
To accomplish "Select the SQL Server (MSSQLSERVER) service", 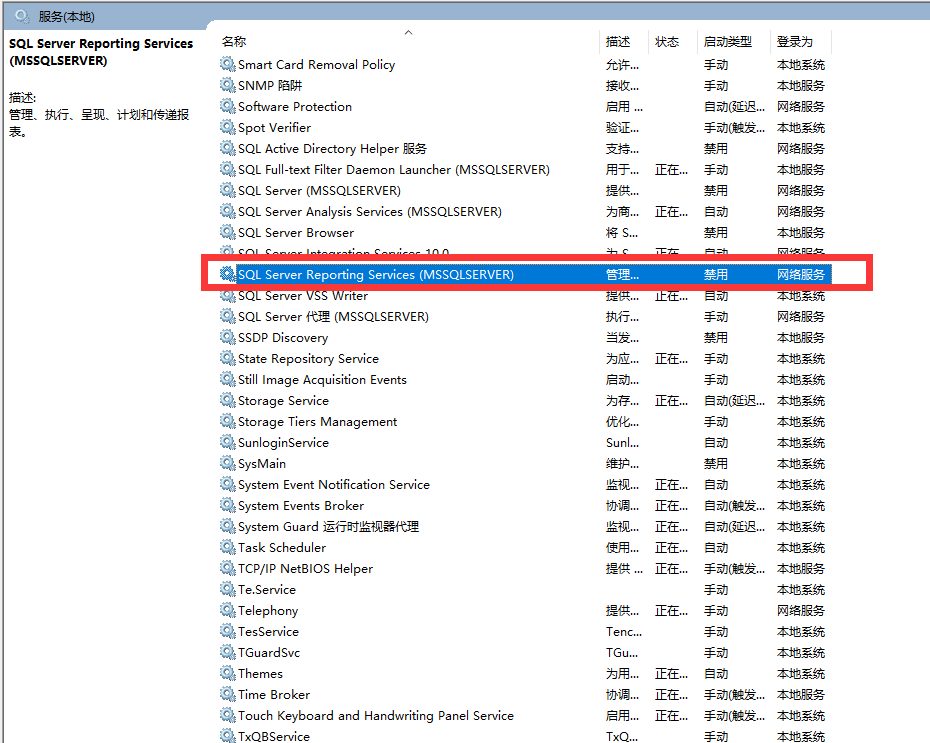I will pos(319,190).
